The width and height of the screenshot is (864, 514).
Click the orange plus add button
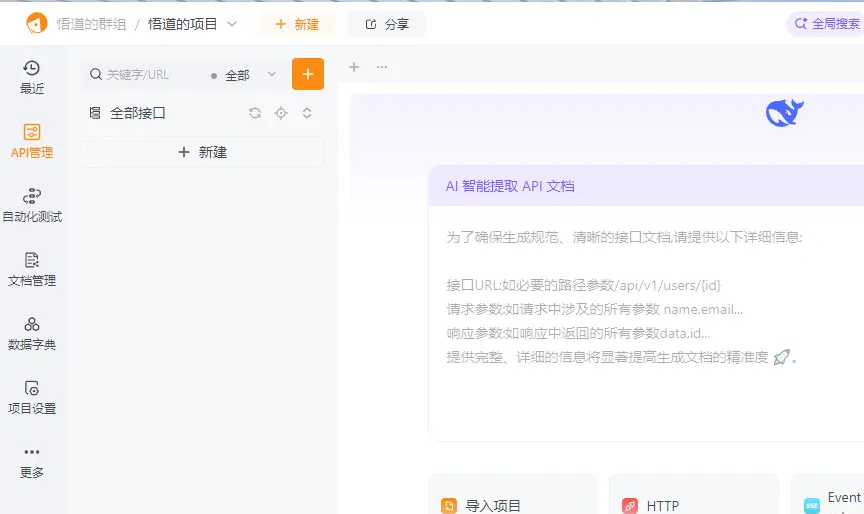[x=307, y=74]
